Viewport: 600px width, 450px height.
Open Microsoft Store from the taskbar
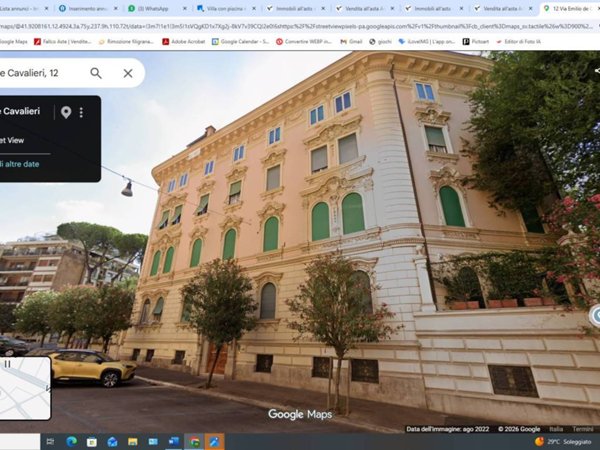pos(92,442)
